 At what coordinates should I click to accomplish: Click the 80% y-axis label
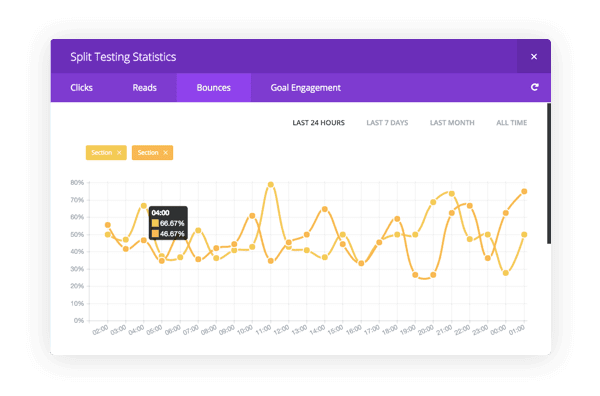[x=77, y=183]
